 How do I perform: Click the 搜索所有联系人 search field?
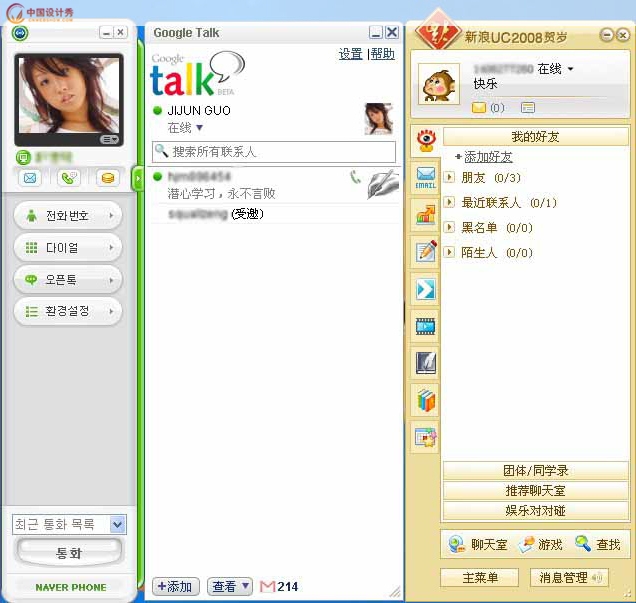tap(274, 152)
